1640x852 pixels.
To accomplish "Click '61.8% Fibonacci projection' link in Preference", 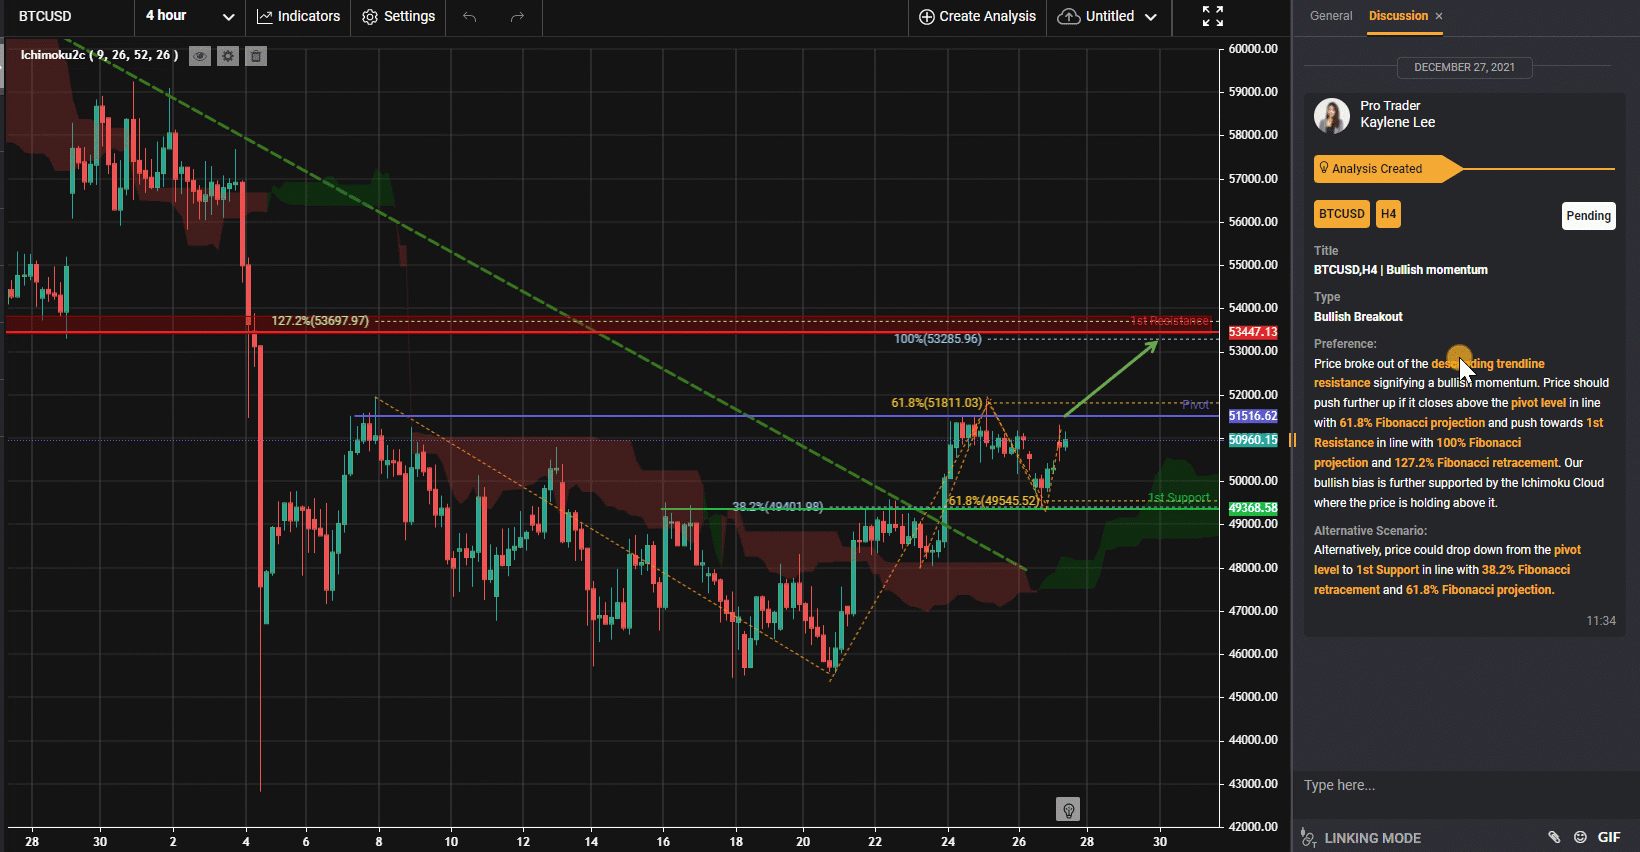I will [x=1412, y=423].
